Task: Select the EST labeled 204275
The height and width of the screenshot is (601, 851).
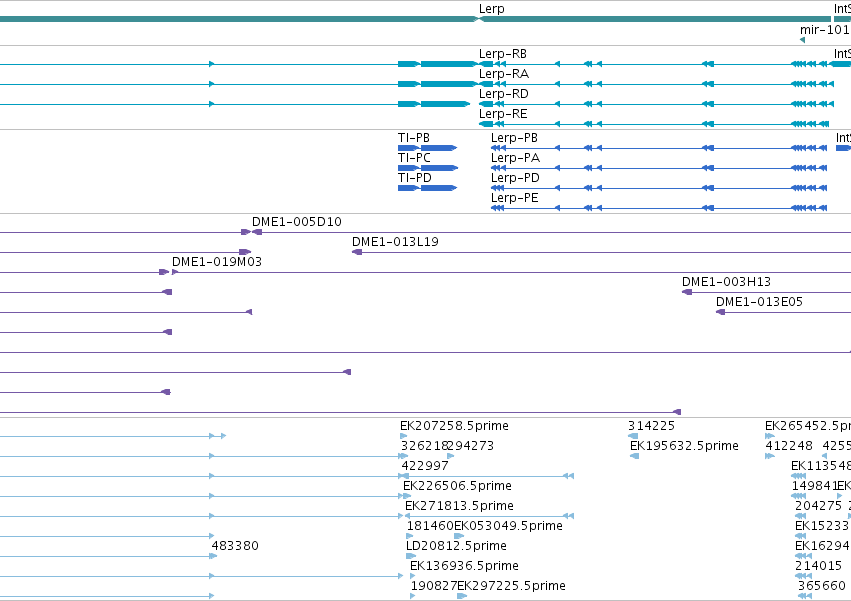Action: point(818,506)
